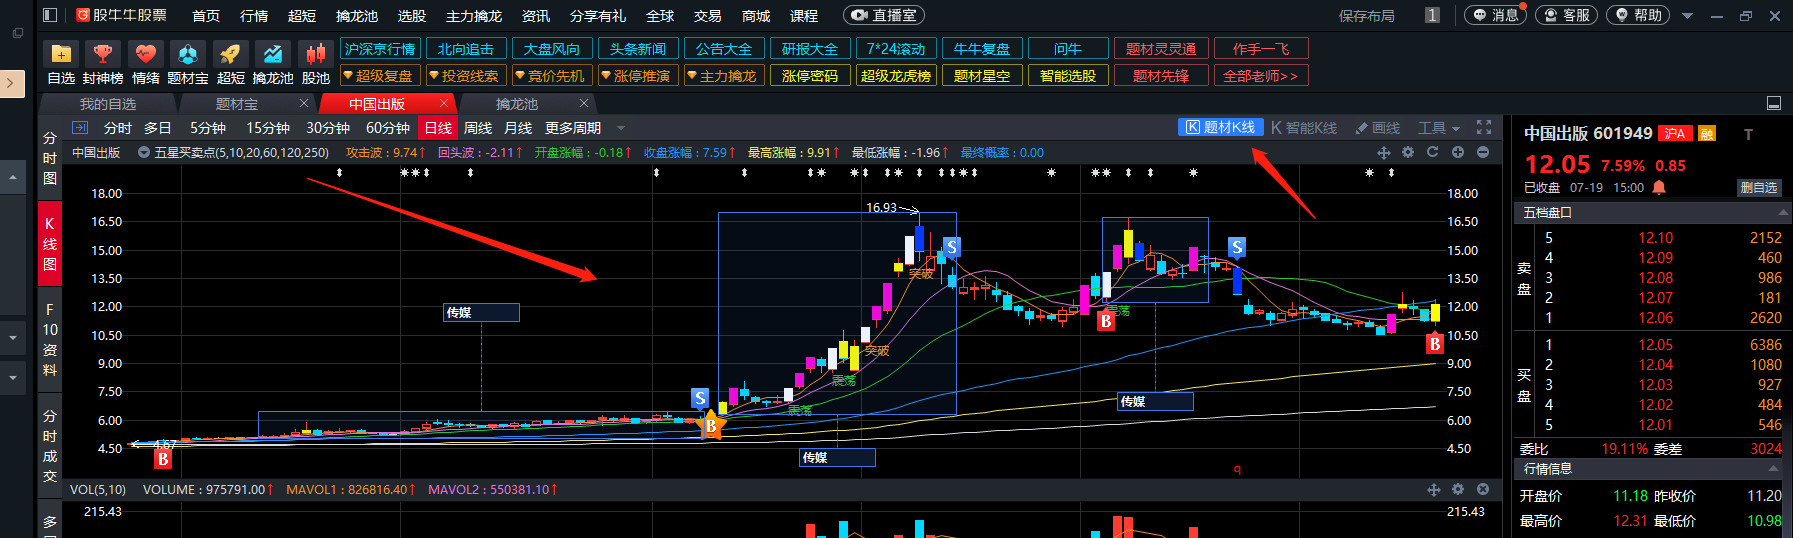Viewport: 1793px width, 538px height.
Task: Click the 删自选 button
Action: click(1759, 187)
